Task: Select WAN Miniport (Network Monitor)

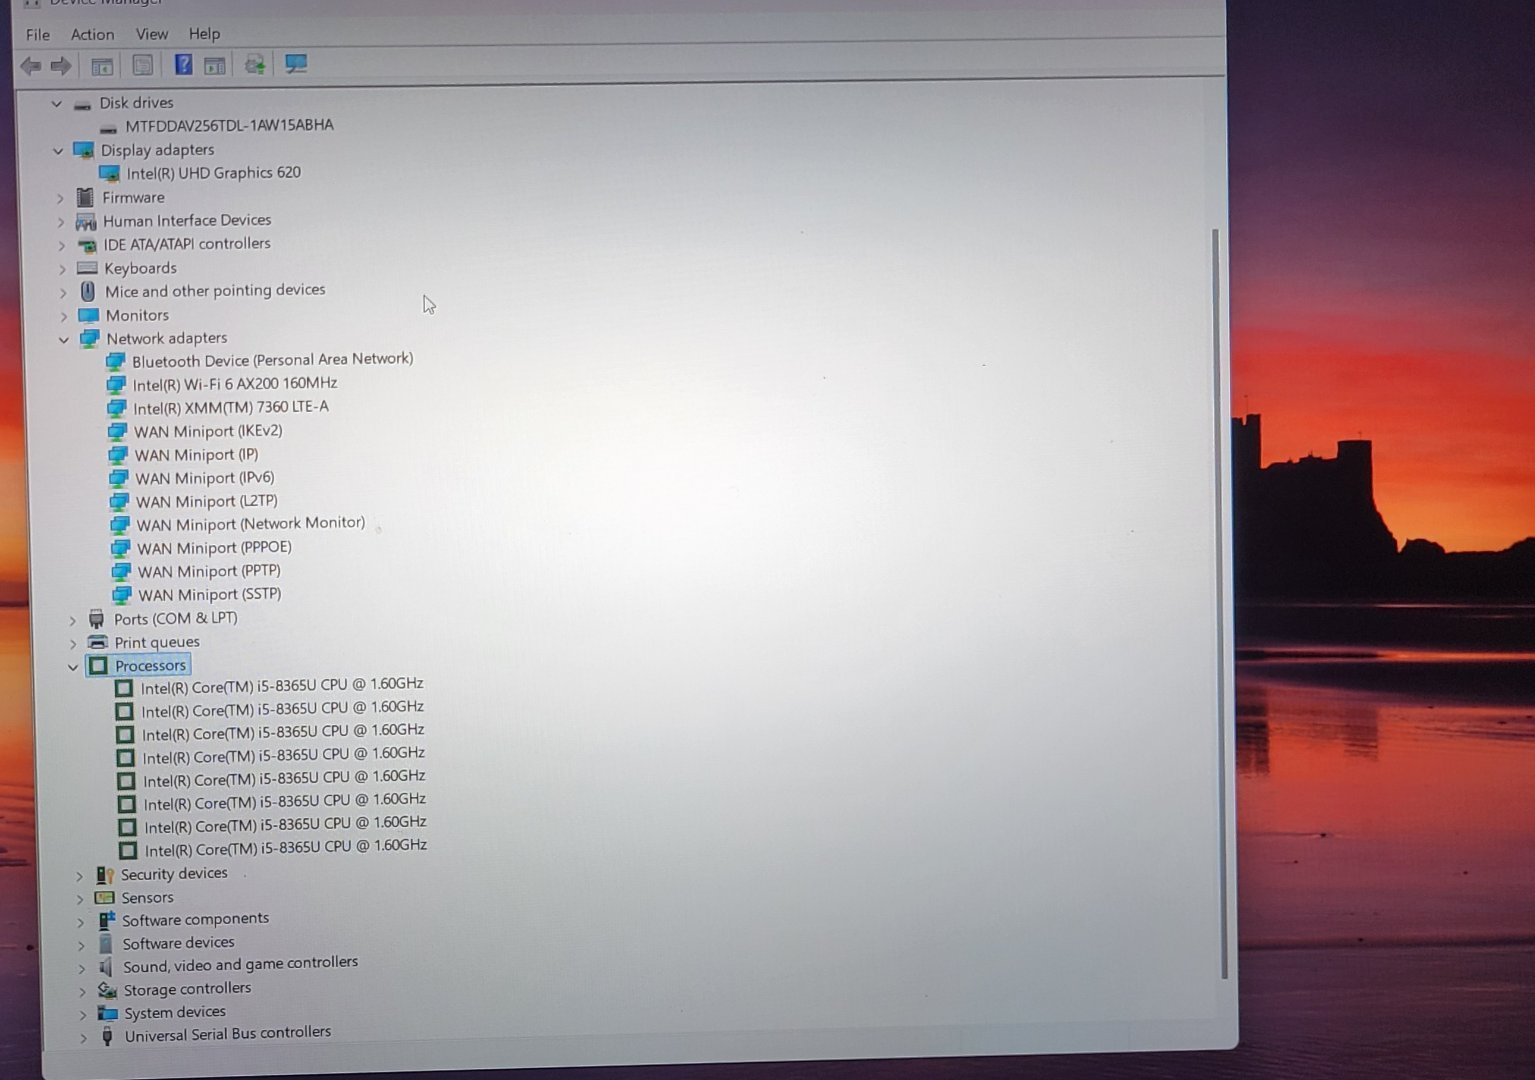Action: coord(250,524)
